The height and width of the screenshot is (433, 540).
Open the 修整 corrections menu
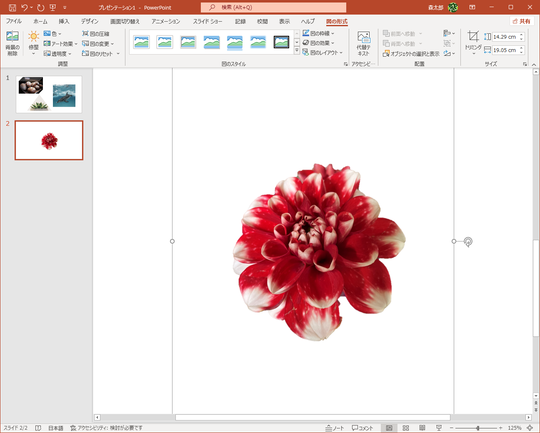pos(33,43)
